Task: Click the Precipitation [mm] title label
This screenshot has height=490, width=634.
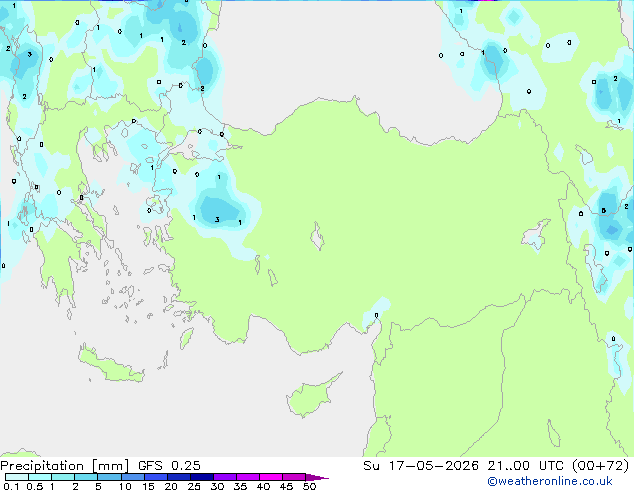Action: pyautogui.click(x=65, y=466)
